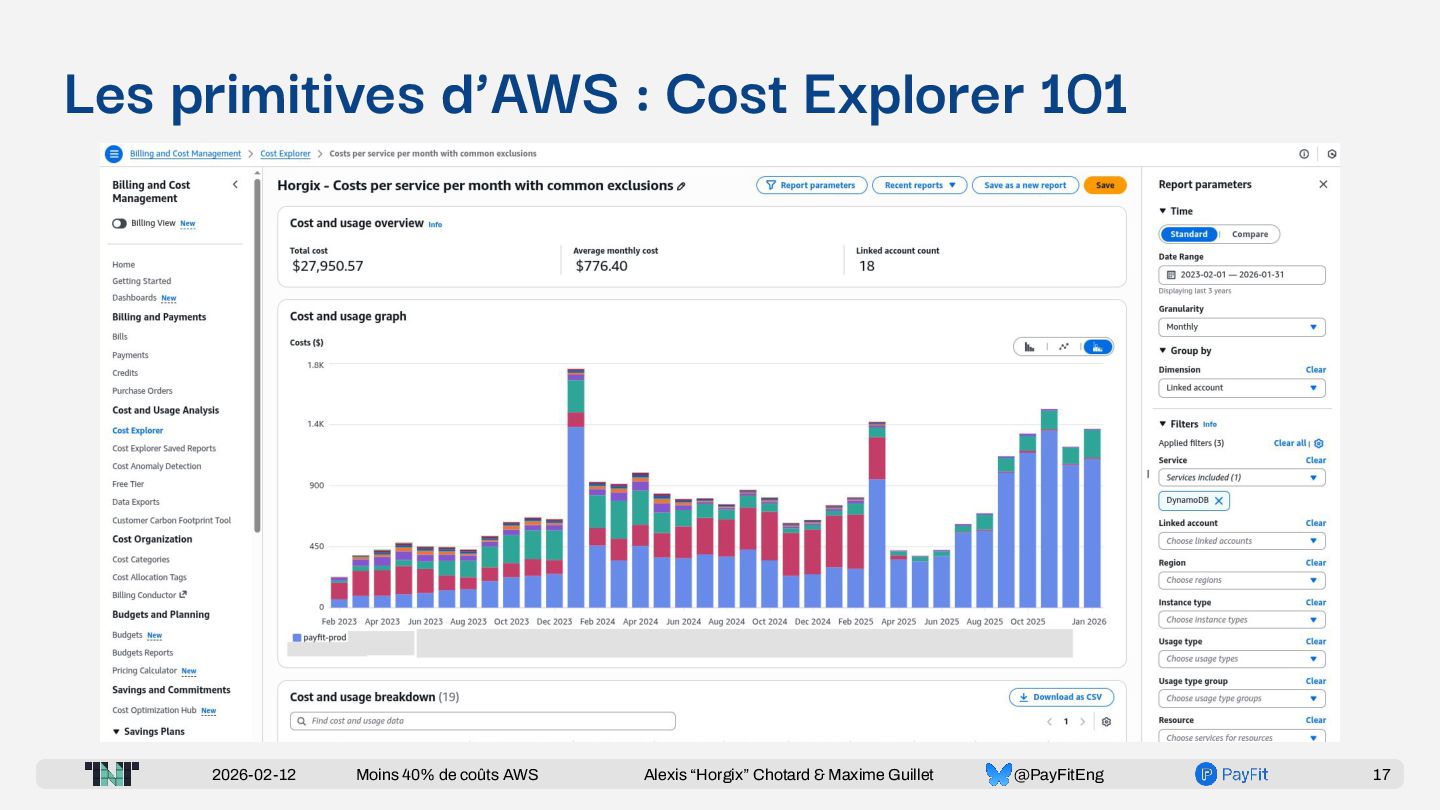Open Cost Explorer Saved Reports
Image resolution: width=1440 pixels, height=810 pixels.
tap(164, 449)
